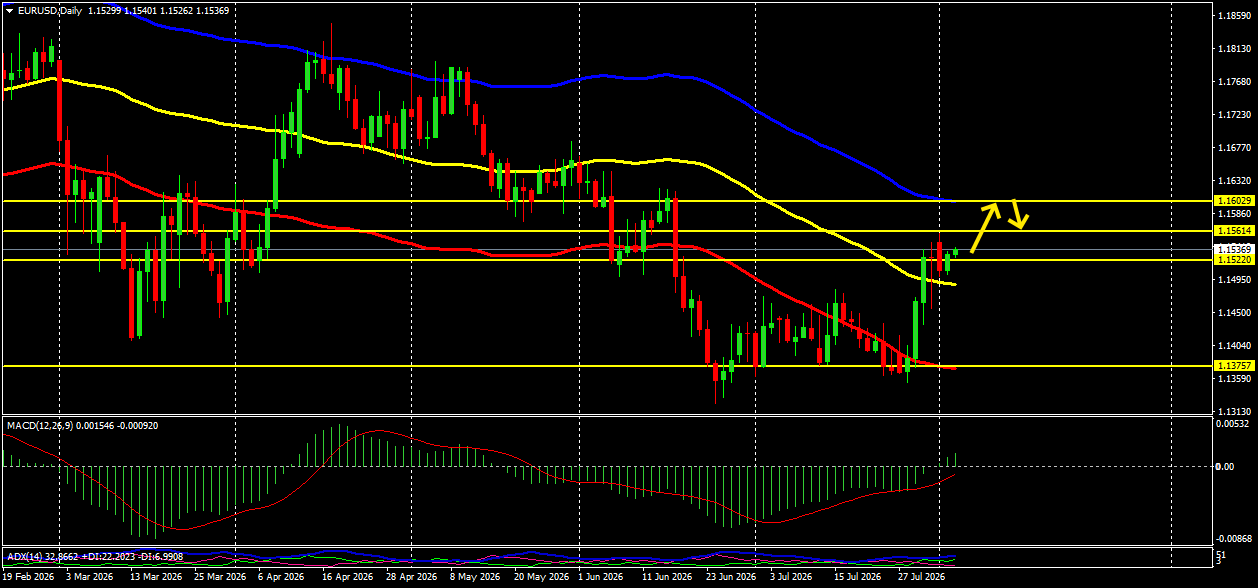The height and width of the screenshot is (588, 1258).
Task: Click the 1.16770 price axis value
Action: tap(1235, 148)
